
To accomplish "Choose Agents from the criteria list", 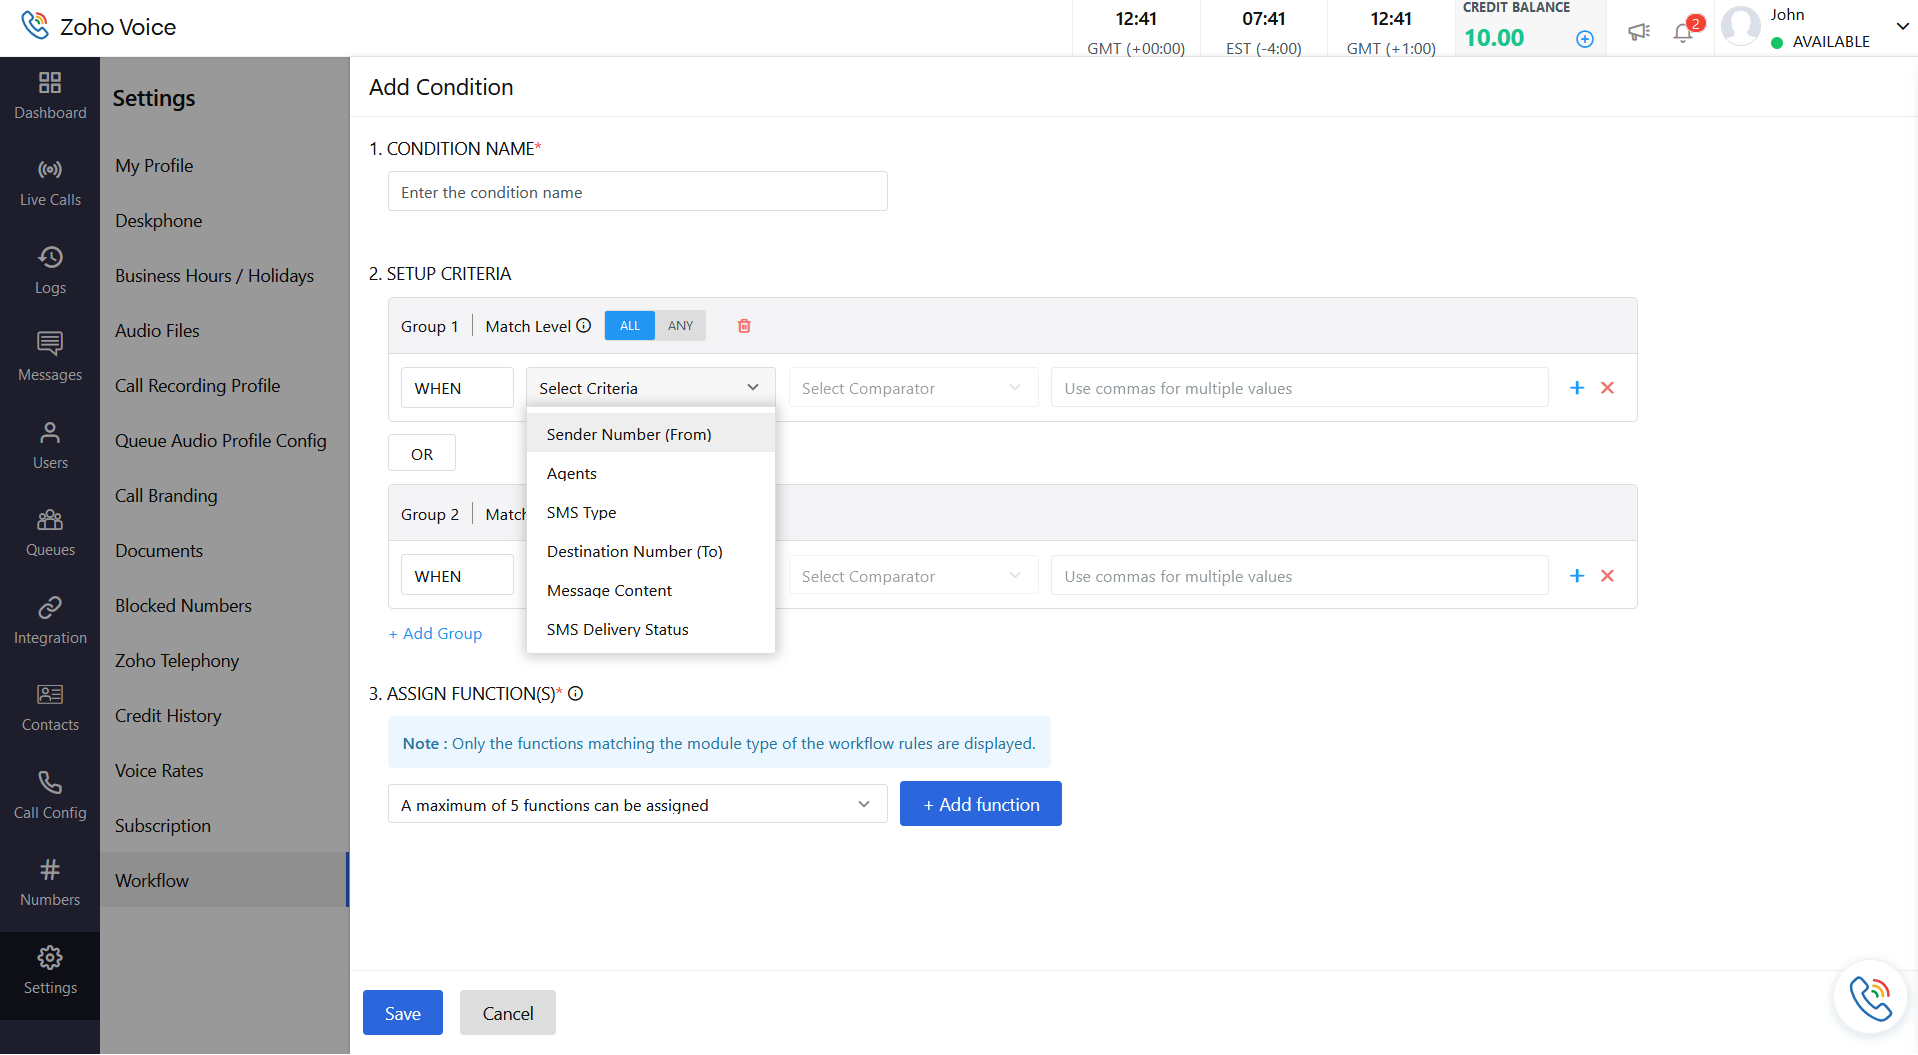I will click(x=651, y=474).
